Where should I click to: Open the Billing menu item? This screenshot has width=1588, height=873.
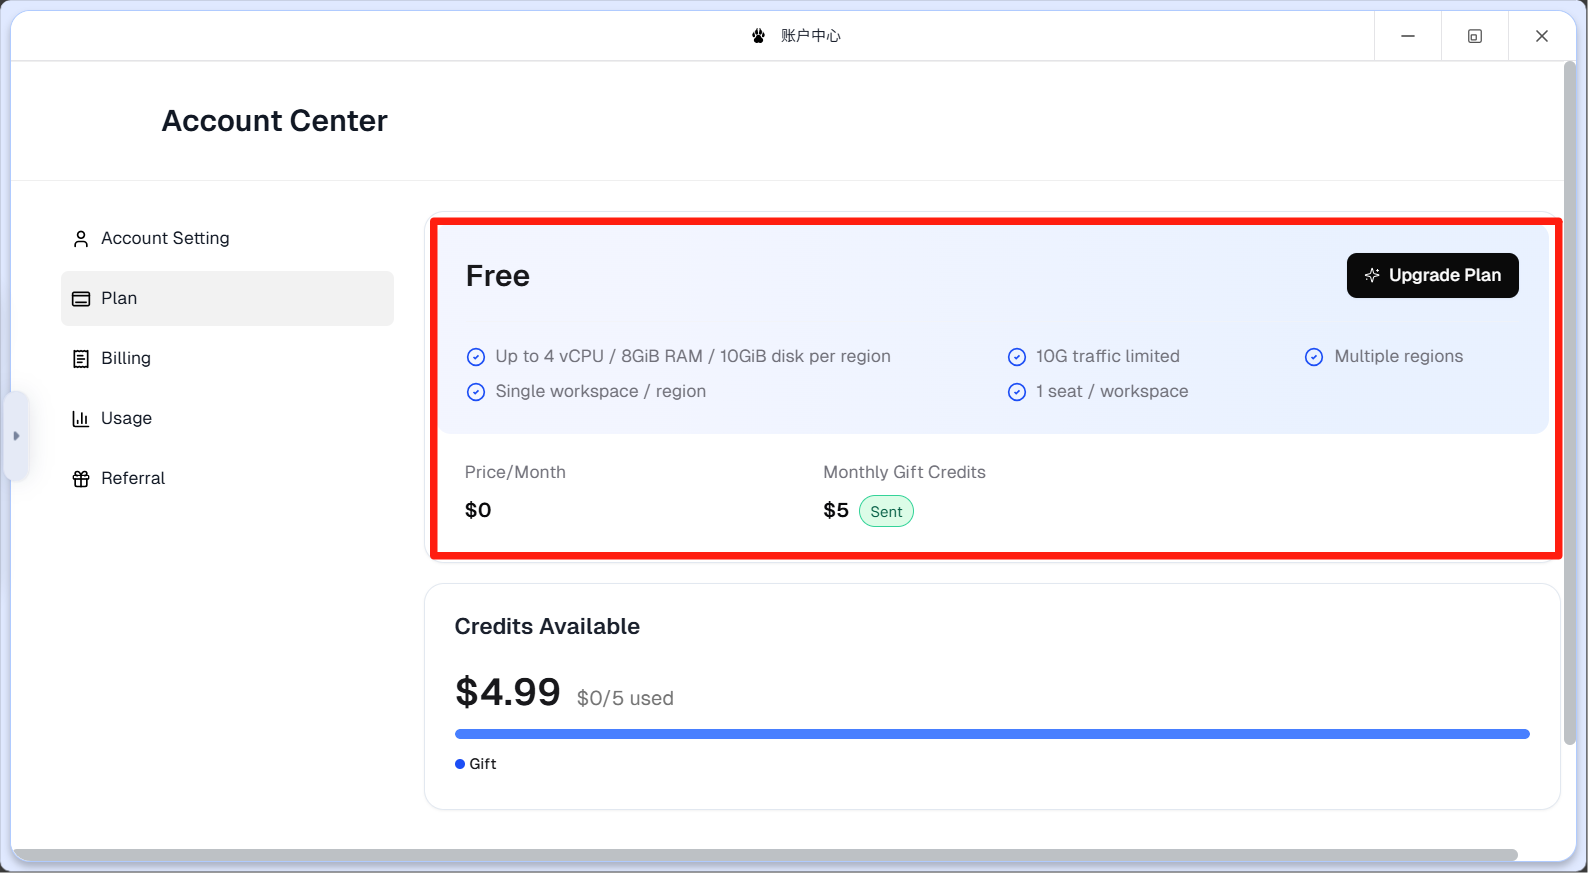[x=126, y=358]
